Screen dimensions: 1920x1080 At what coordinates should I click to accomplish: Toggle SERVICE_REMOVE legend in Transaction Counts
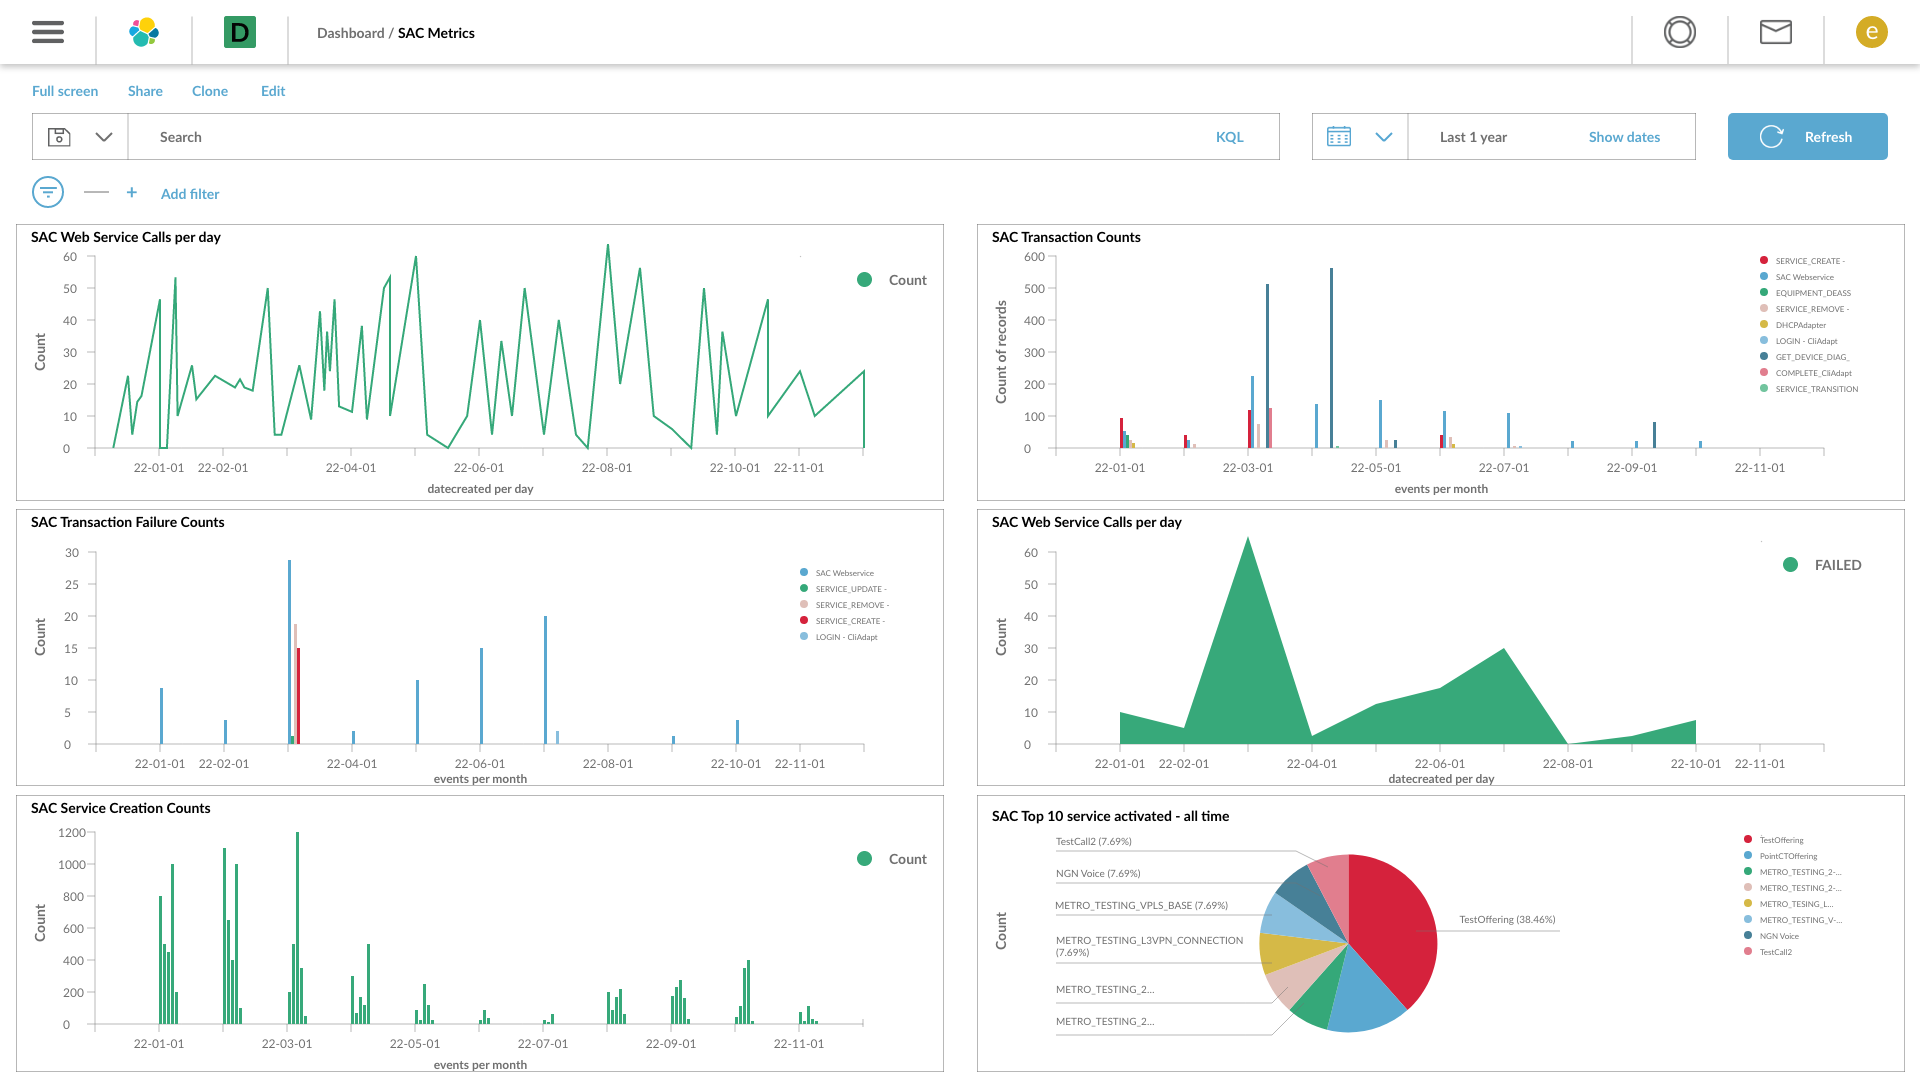pos(1804,309)
